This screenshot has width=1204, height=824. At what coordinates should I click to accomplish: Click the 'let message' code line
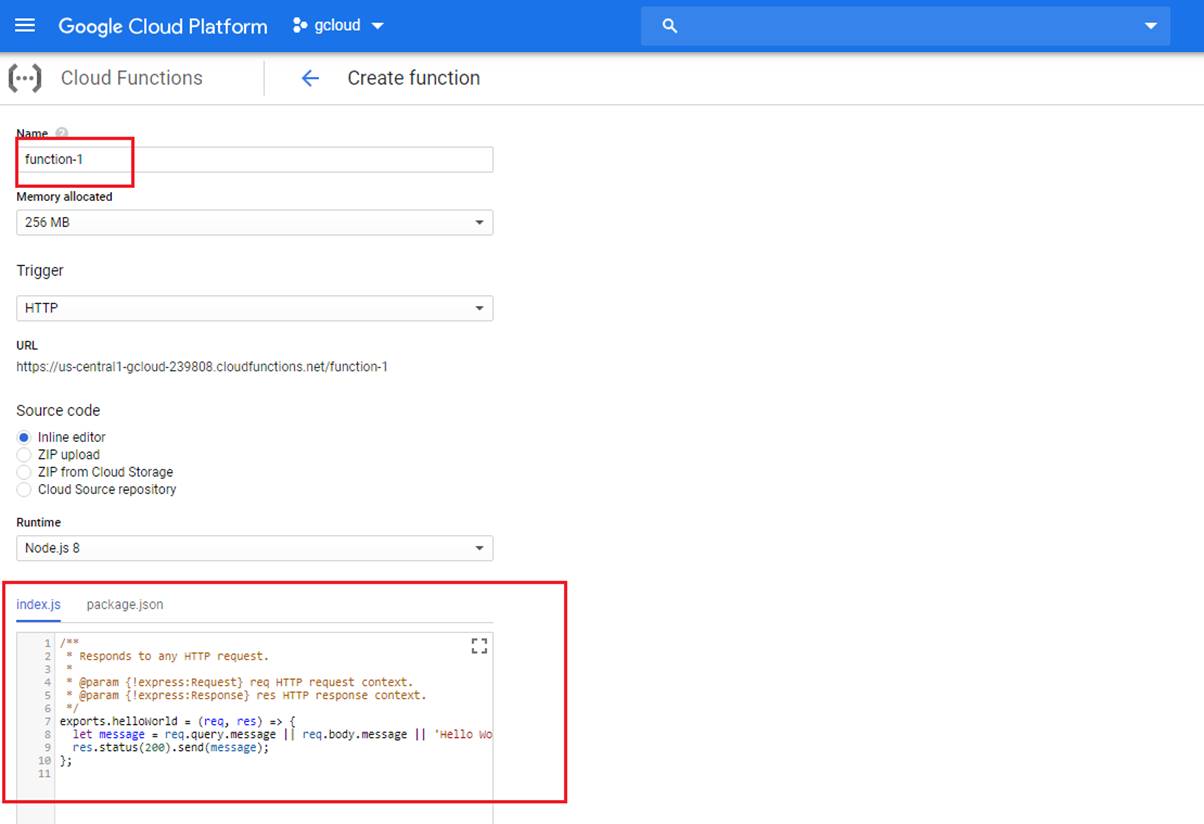(x=282, y=734)
